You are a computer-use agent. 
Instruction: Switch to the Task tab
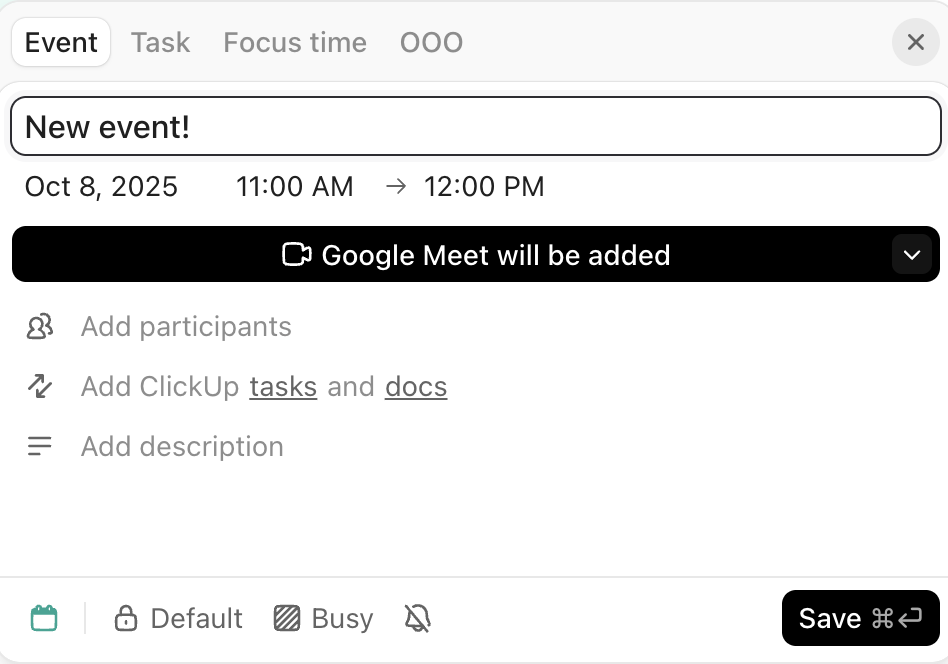click(x=159, y=42)
